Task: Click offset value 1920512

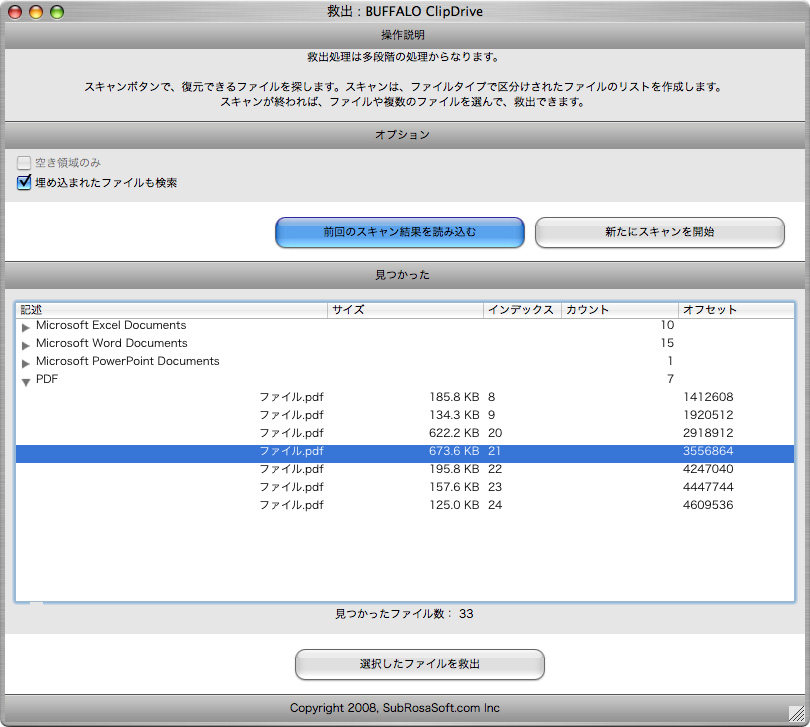Action: point(708,415)
